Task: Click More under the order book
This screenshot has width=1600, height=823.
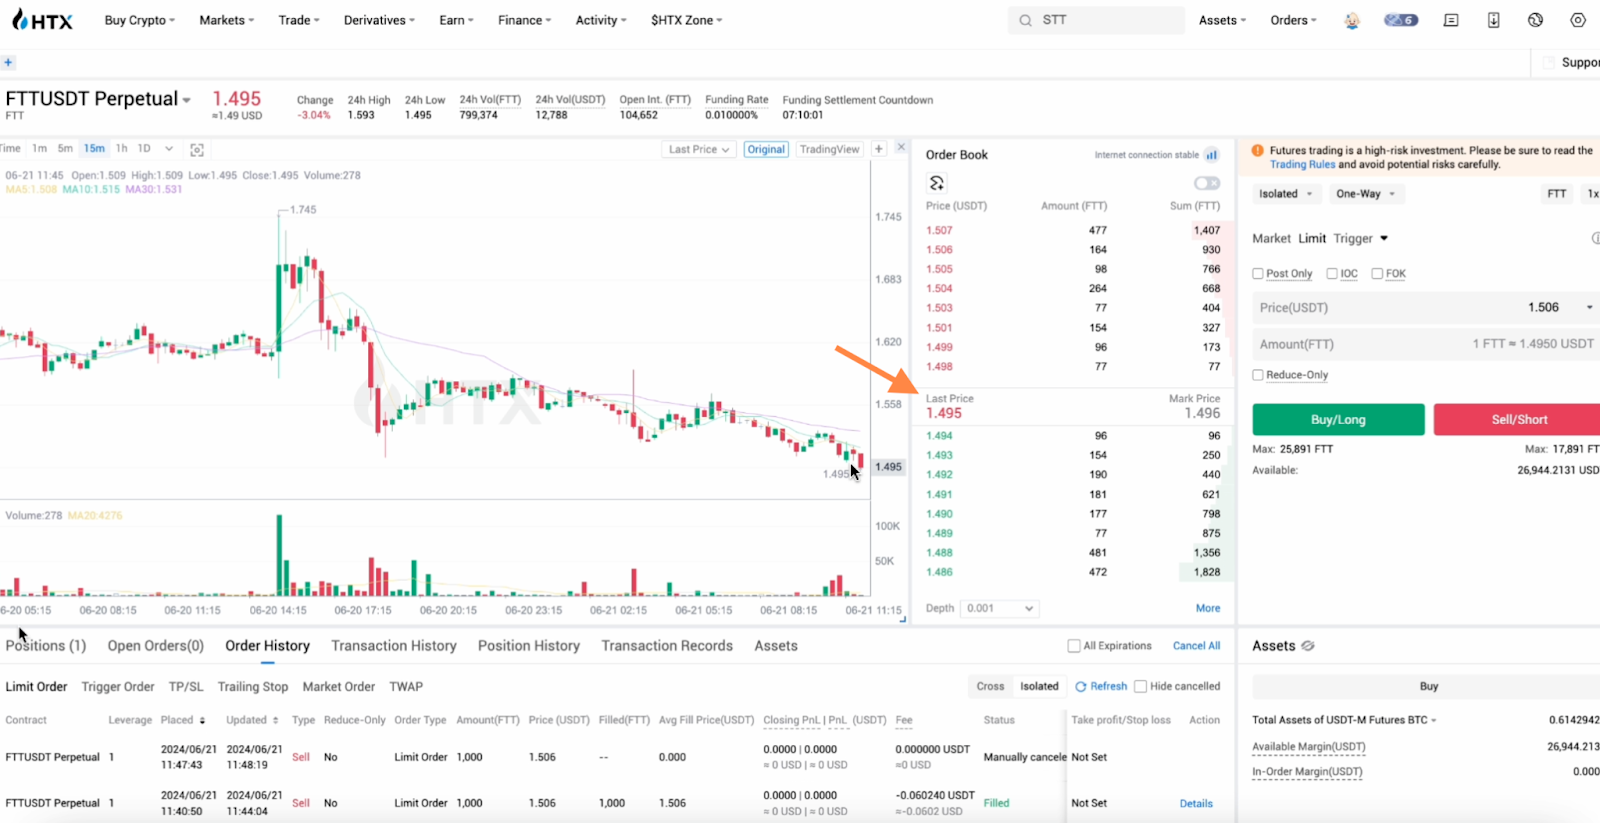Action: (1208, 608)
